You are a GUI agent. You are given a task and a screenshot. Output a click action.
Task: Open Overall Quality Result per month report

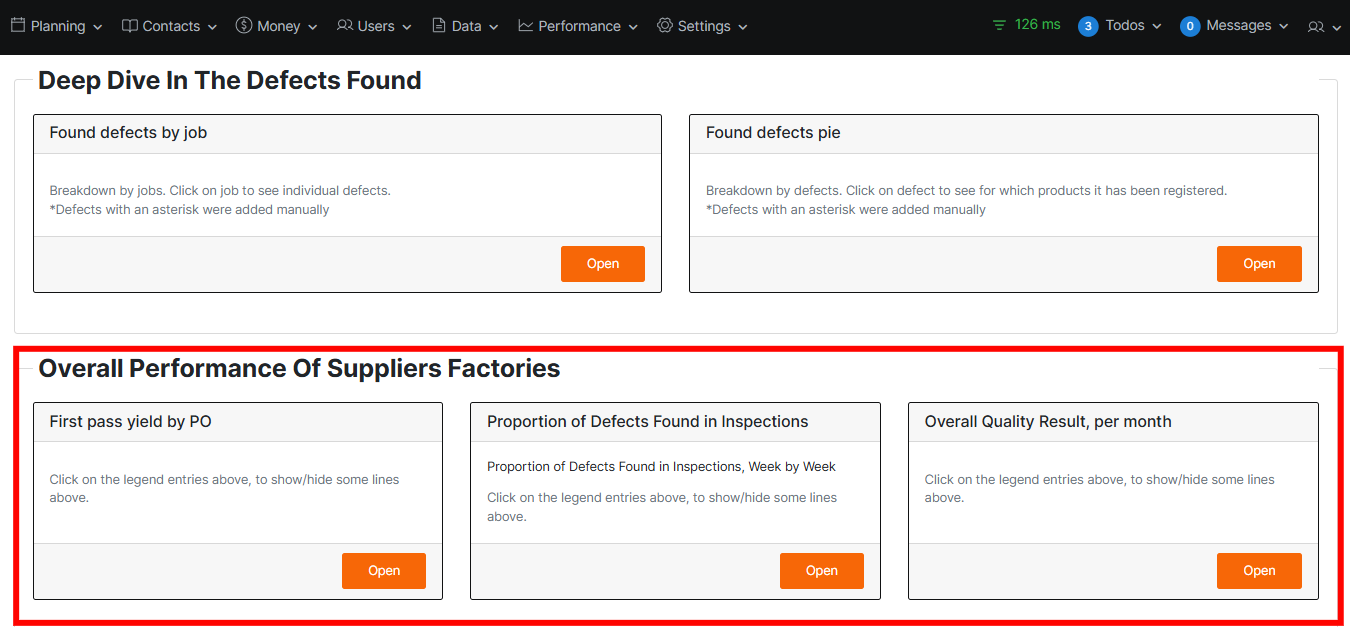1258,571
